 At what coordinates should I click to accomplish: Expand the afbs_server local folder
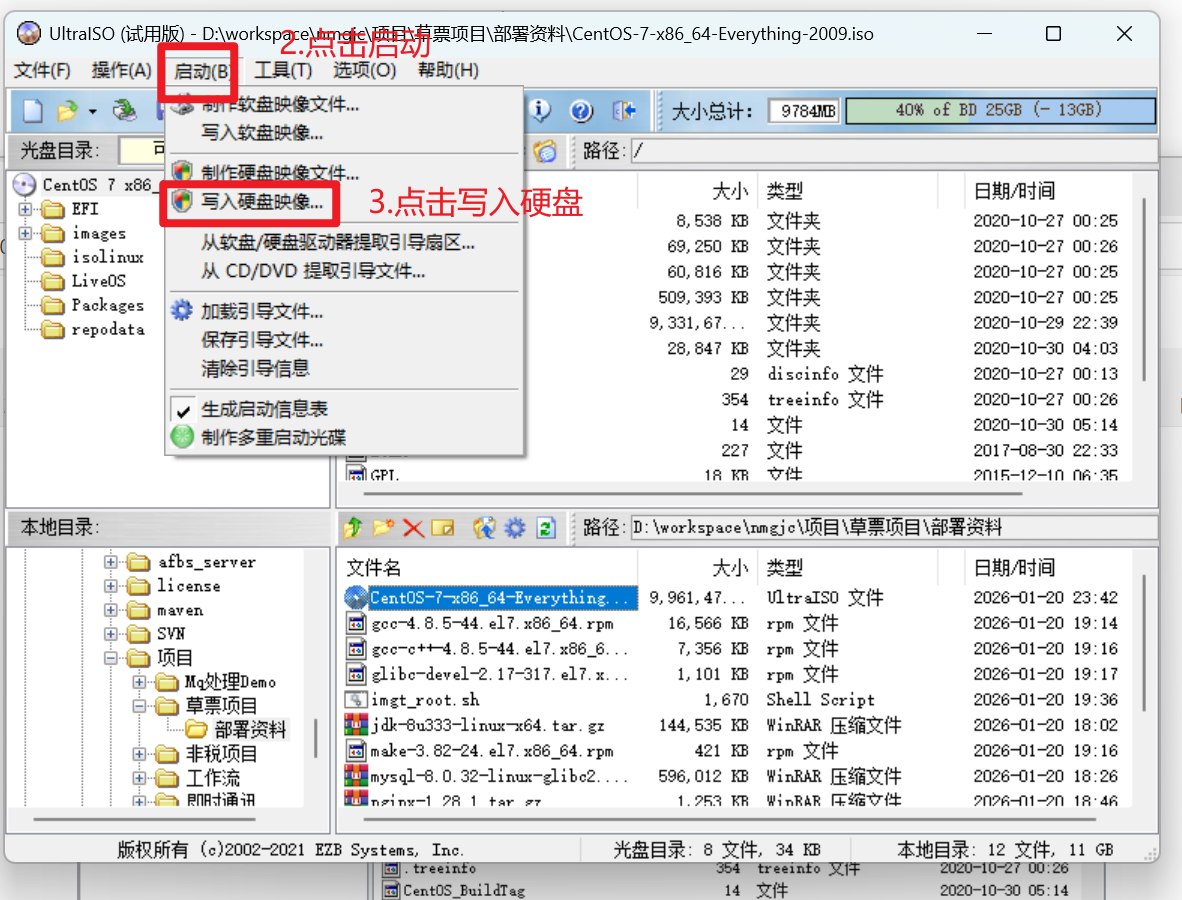111,562
